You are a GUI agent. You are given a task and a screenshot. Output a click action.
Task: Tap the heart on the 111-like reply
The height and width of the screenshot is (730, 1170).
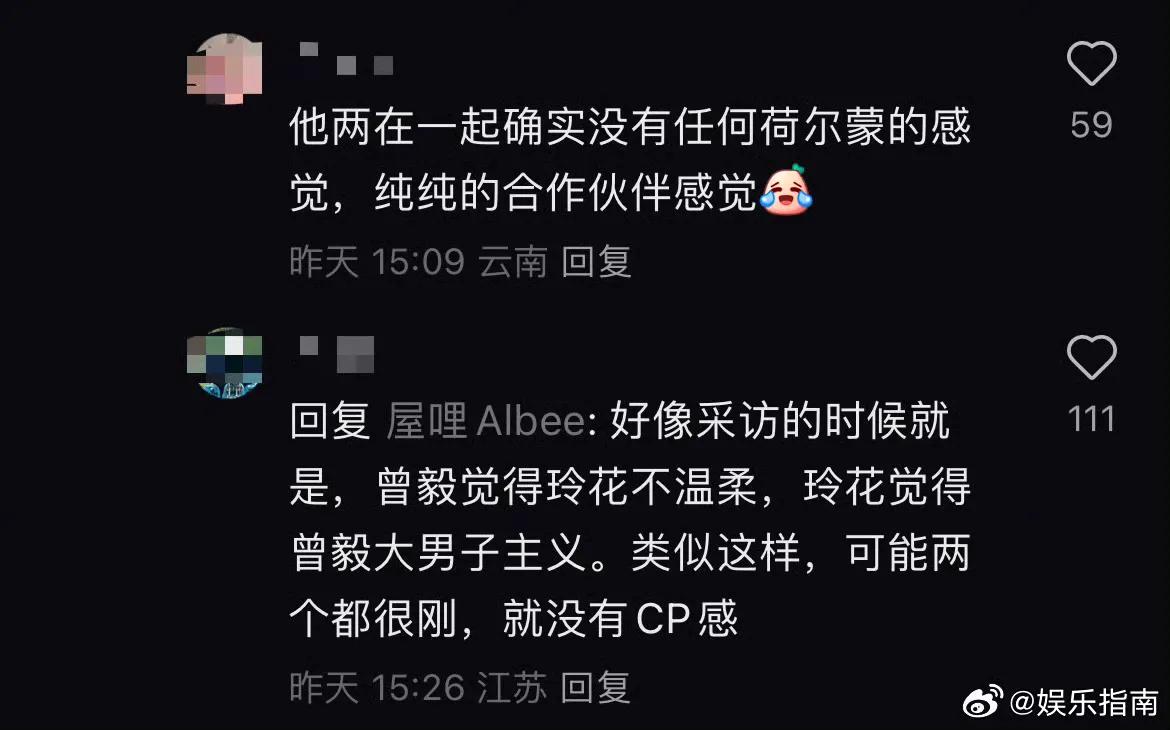point(1091,357)
